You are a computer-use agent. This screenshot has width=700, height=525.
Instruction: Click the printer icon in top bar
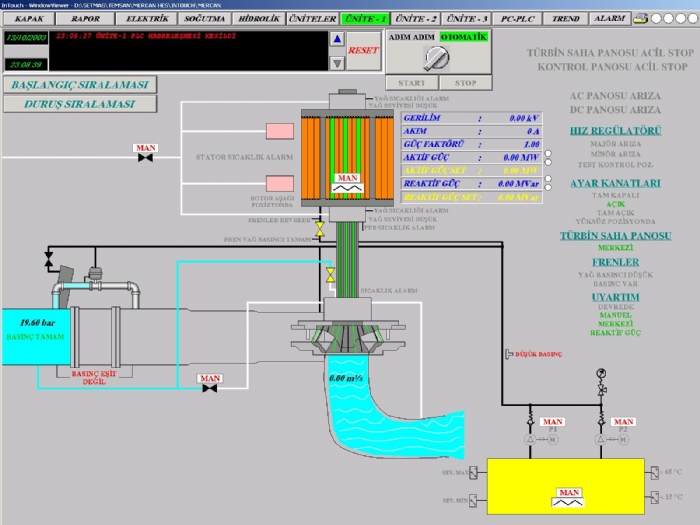click(x=641, y=19)
